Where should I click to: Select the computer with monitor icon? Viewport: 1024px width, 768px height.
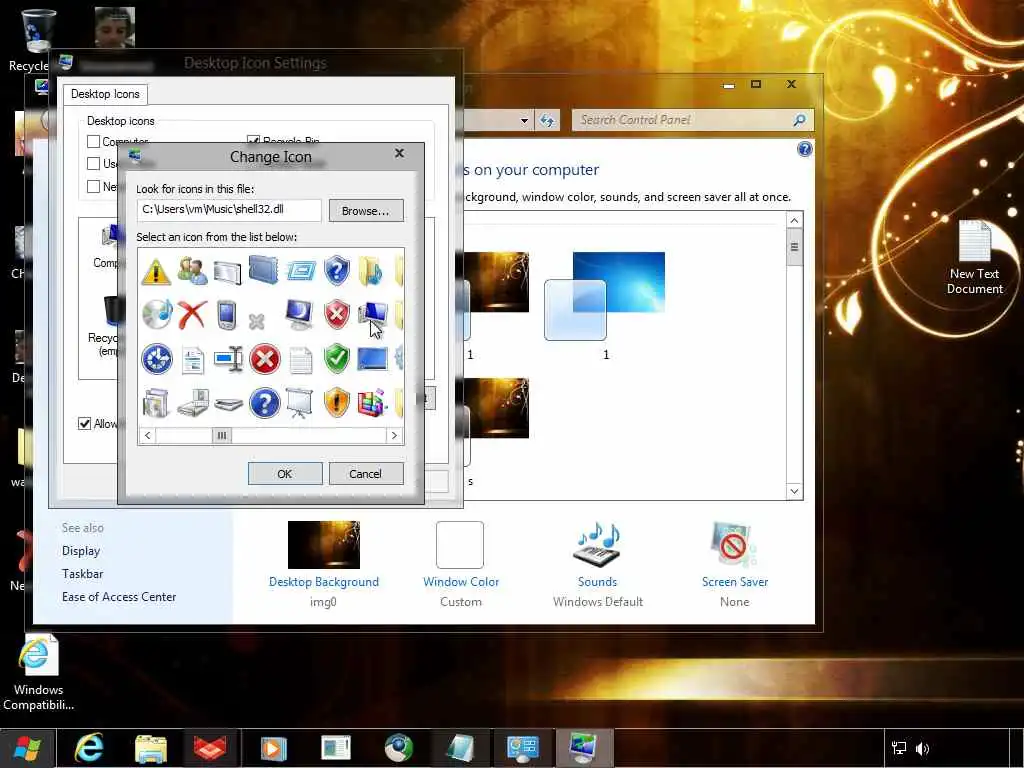(x=373, y=314)
